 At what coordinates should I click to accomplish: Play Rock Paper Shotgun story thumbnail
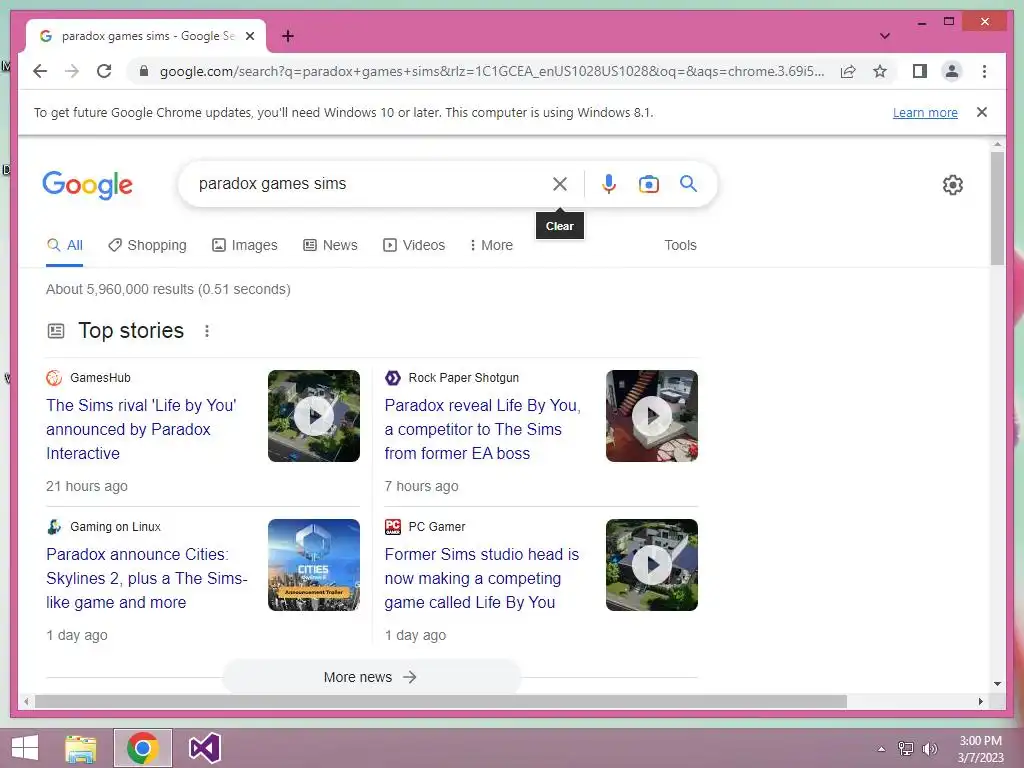click(652, 416)
